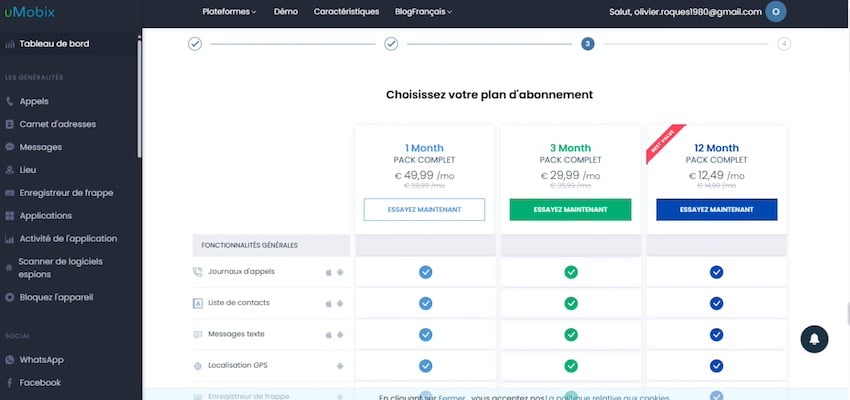
Task: Click the Liste de contacts feature label
Action: tap(239, 303)
